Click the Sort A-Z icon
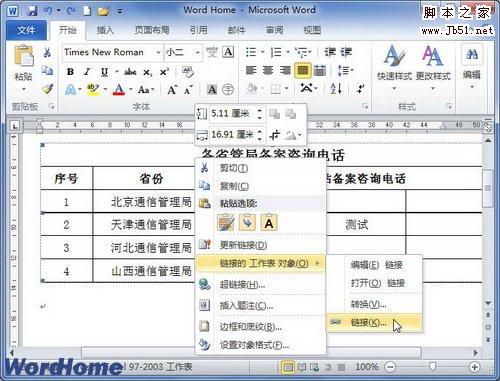Screen dimensions: 500x381 [x=336, y=88]
